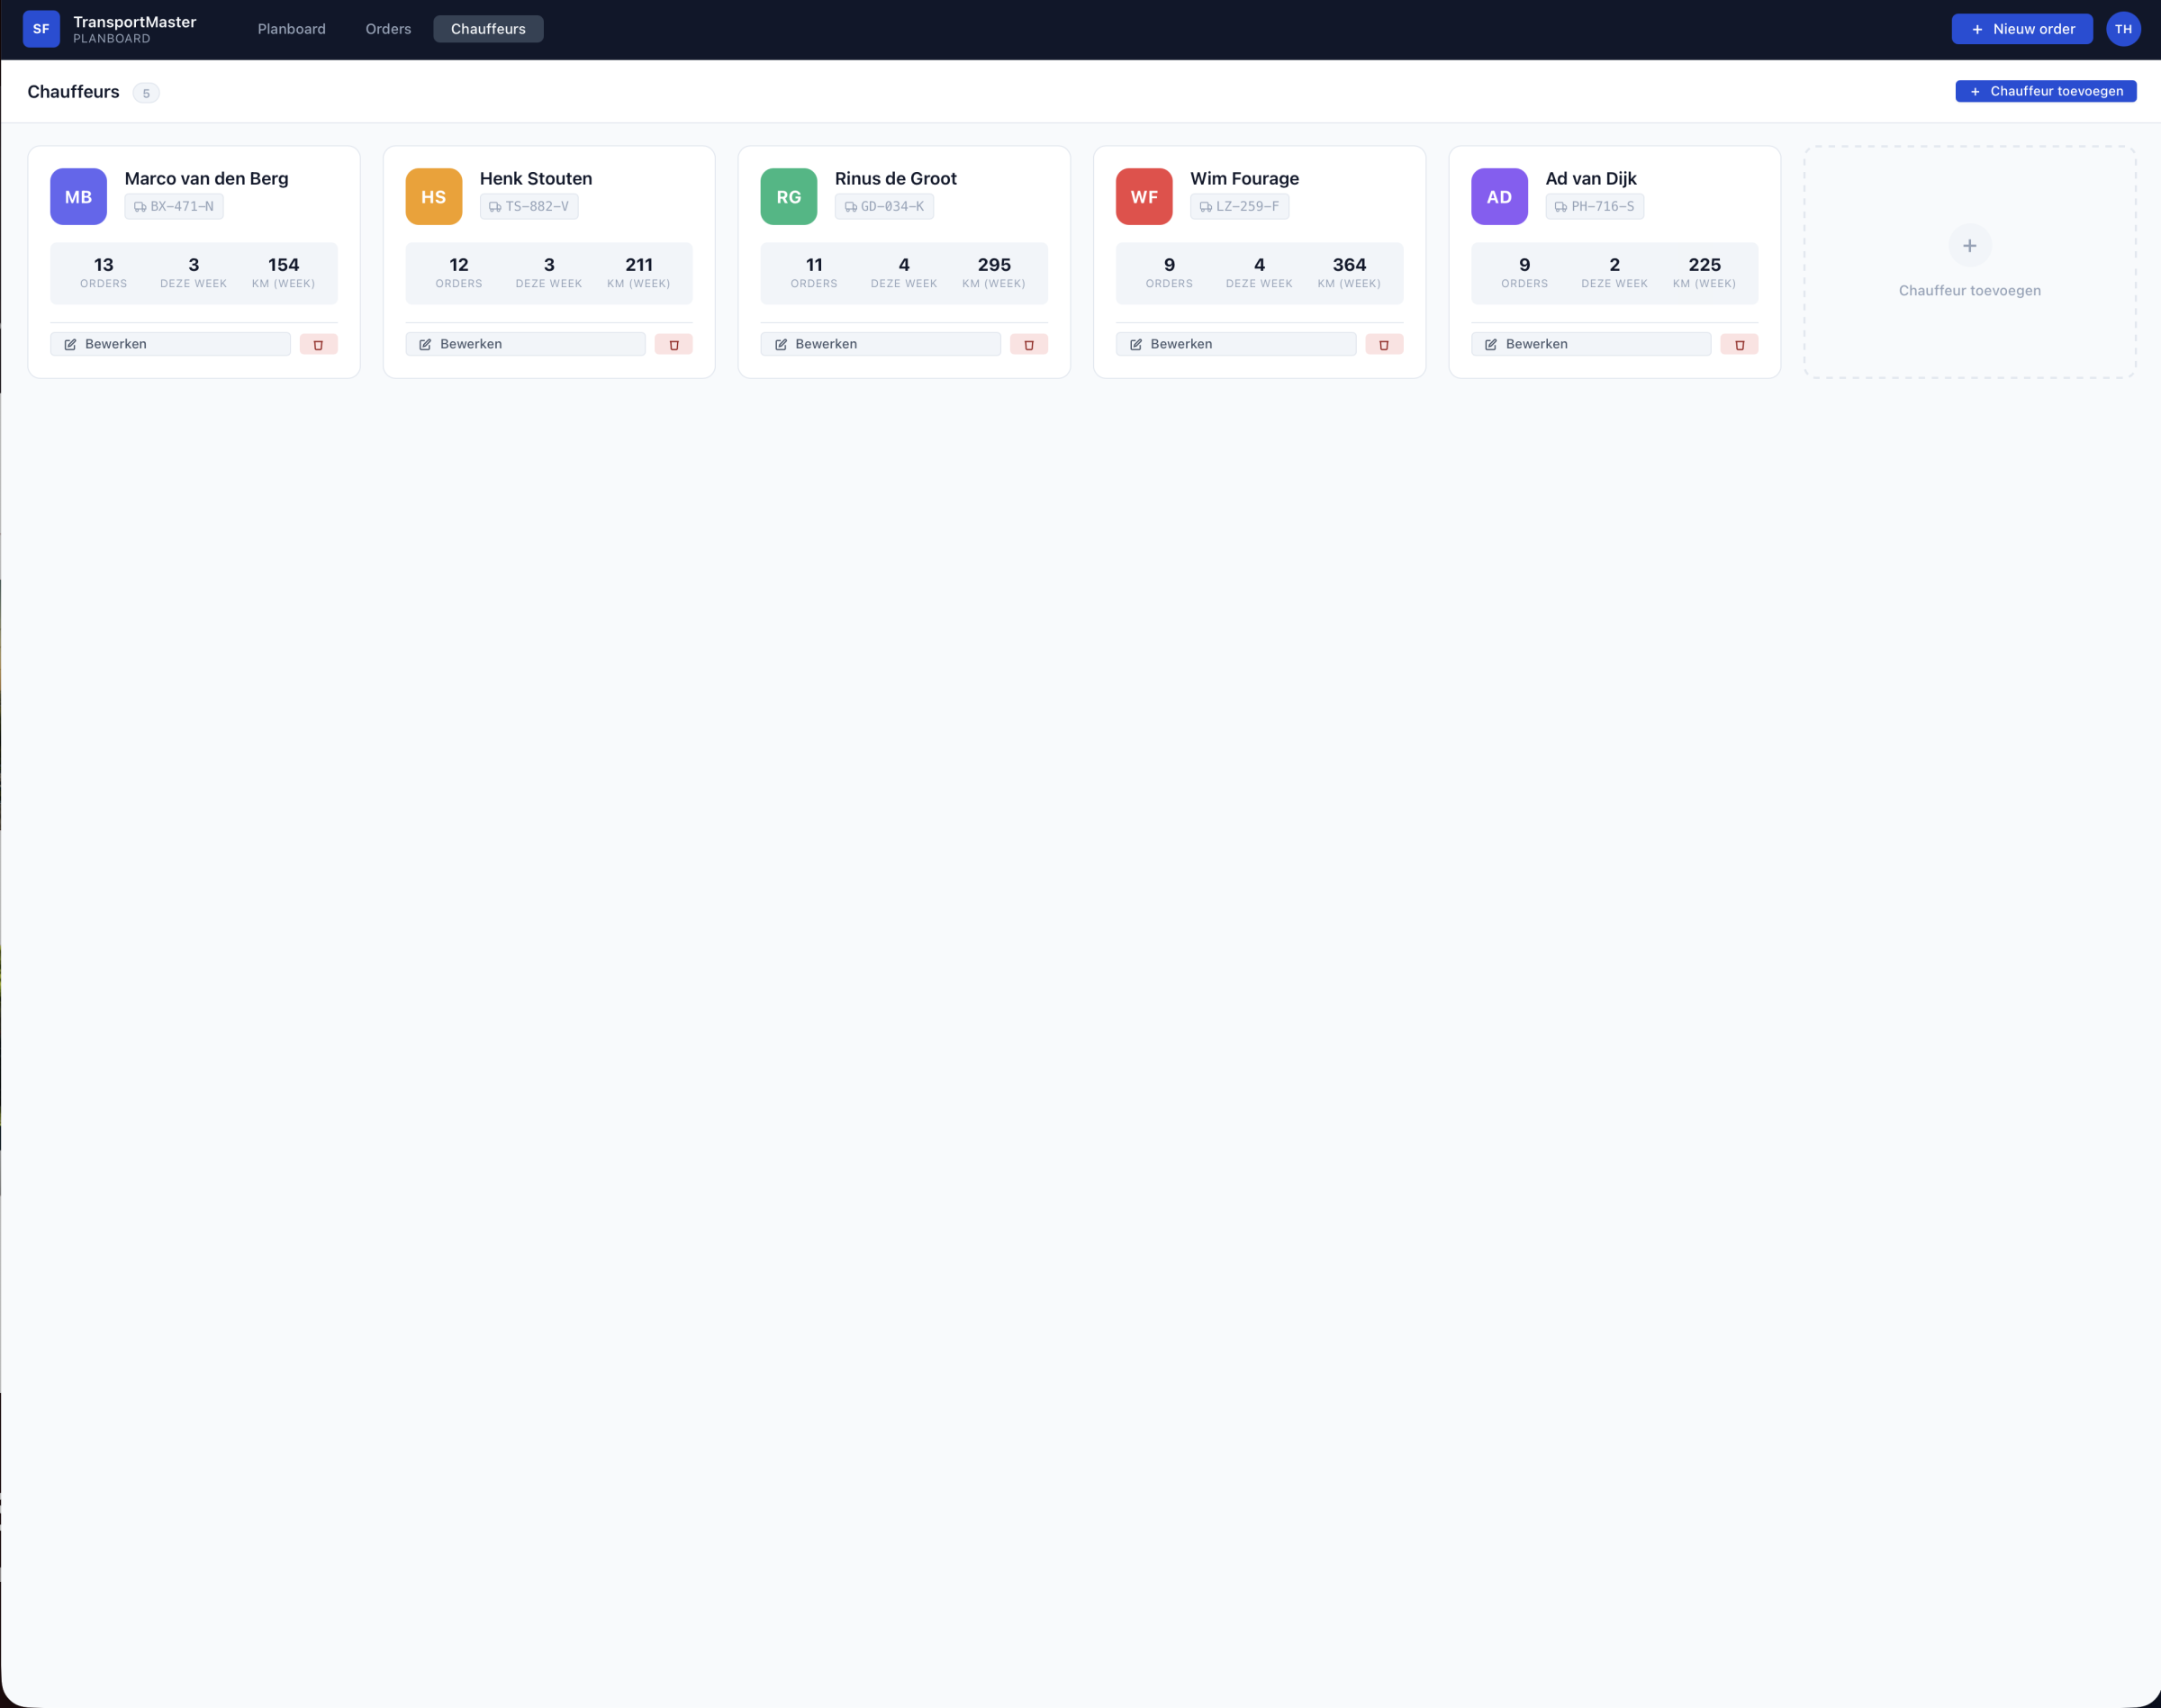Click the plus icon in the dashed card
Viewport: 2161px width, 1708px height.
pyautogui.click(x=1968, y=245)
